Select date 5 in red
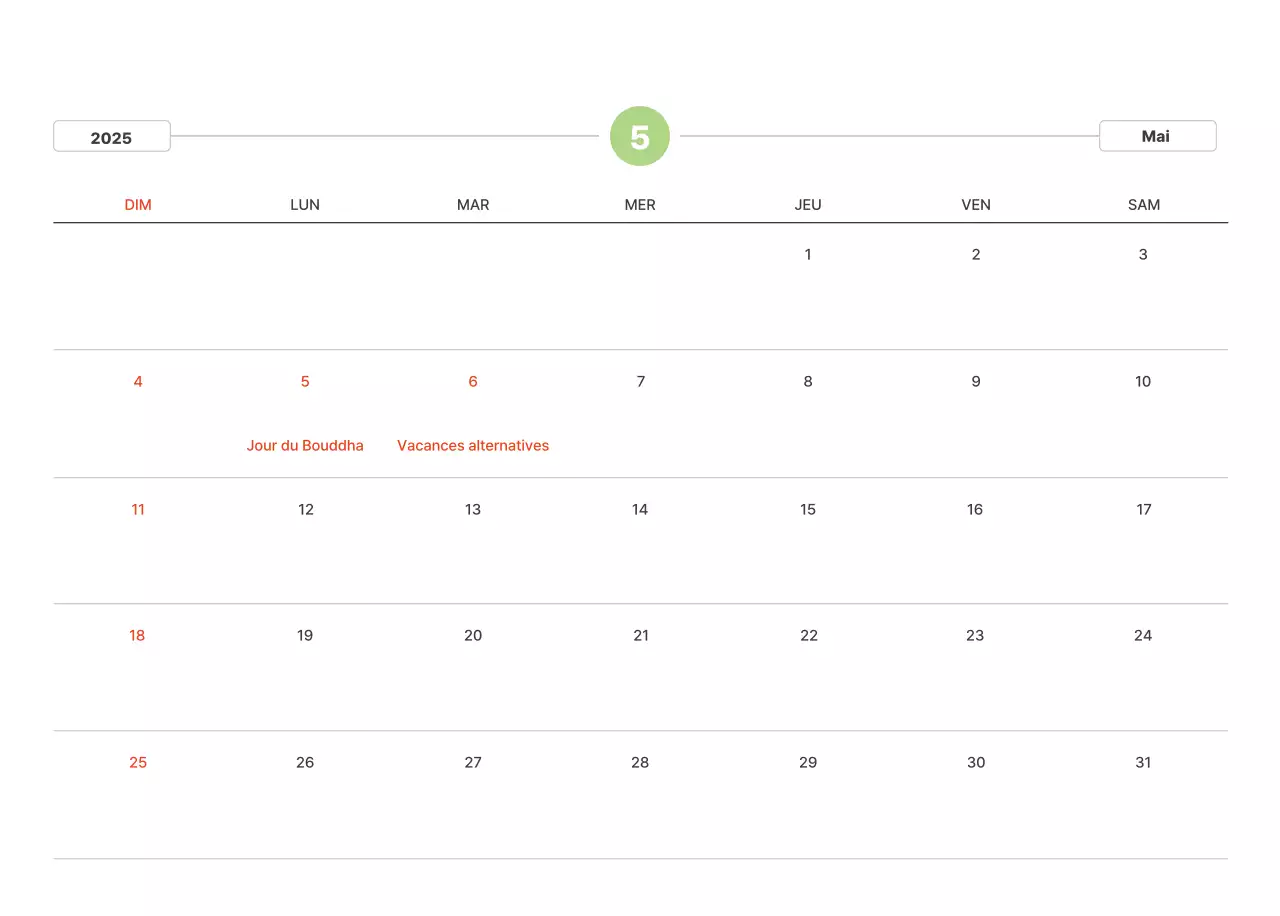This screenshot has height=916, width=1280. click(305, 382)
